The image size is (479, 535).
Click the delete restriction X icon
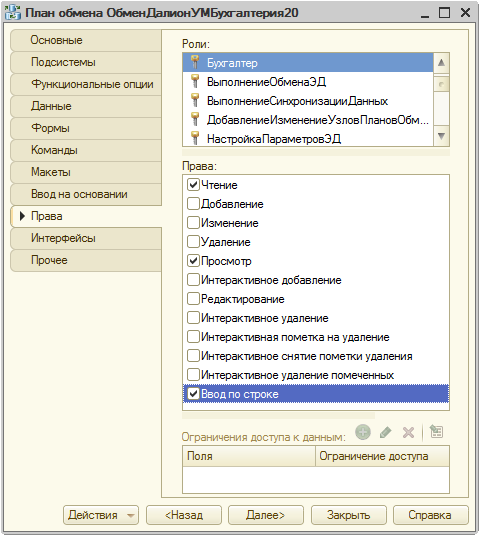tap(408, 432)
